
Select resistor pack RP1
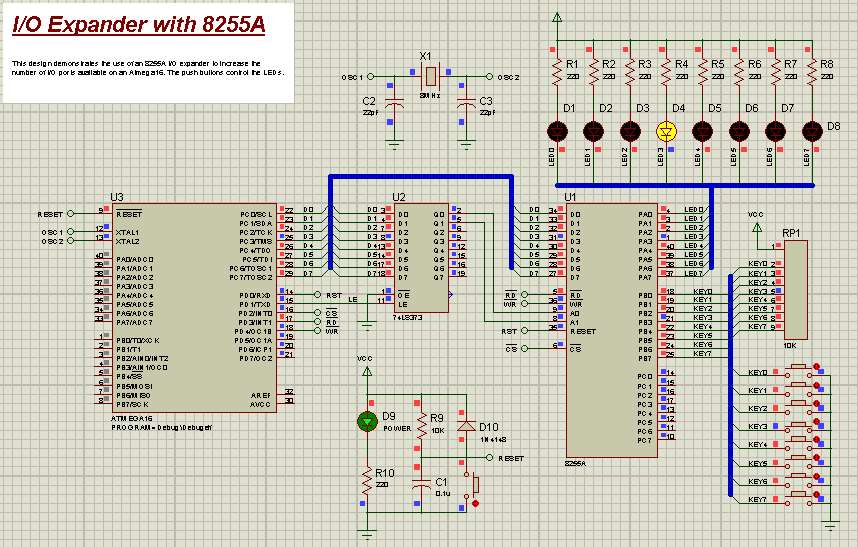[796, 290]
